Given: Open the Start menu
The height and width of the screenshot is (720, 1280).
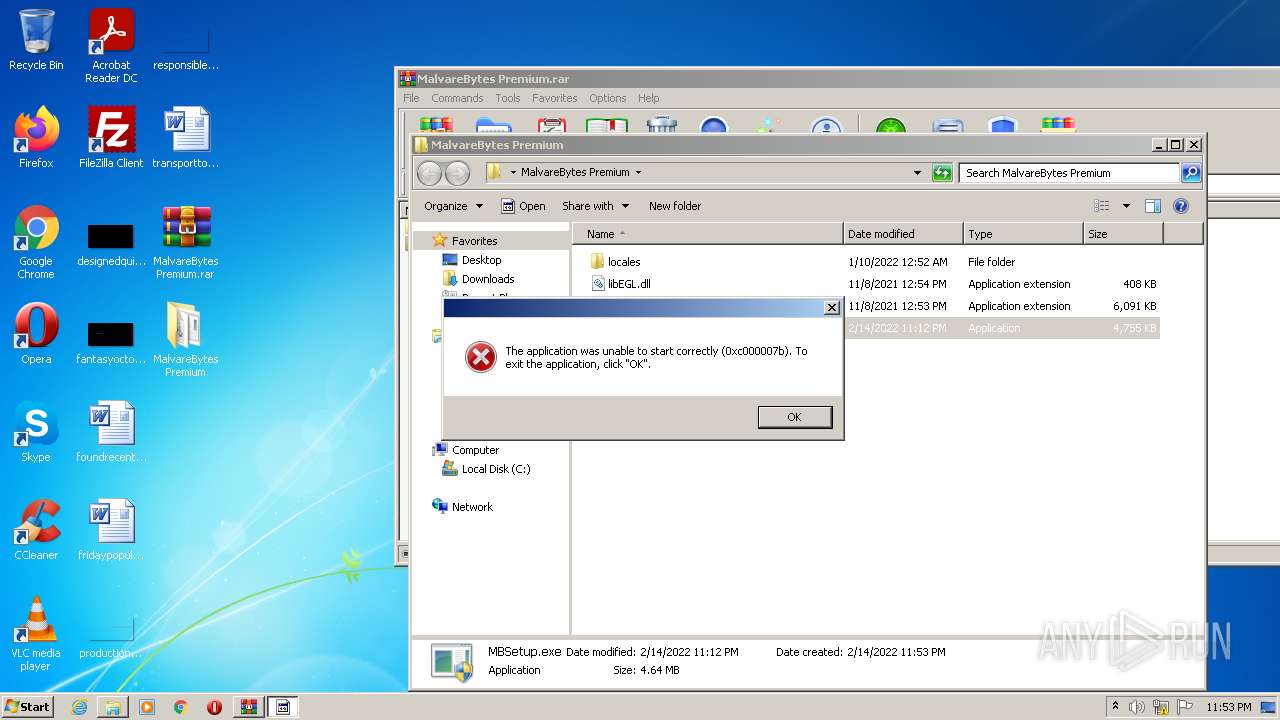Looking at the screenshot, I should click(28, 706).
